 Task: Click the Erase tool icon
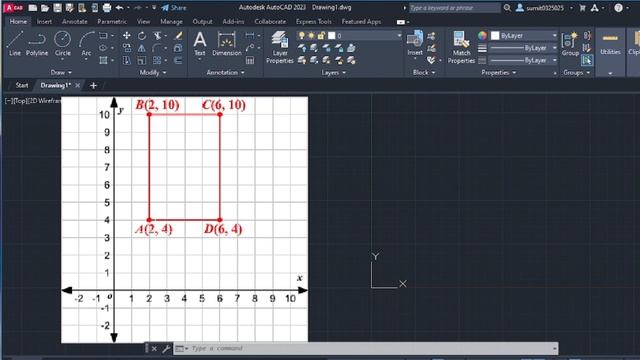tap(178, 36)
